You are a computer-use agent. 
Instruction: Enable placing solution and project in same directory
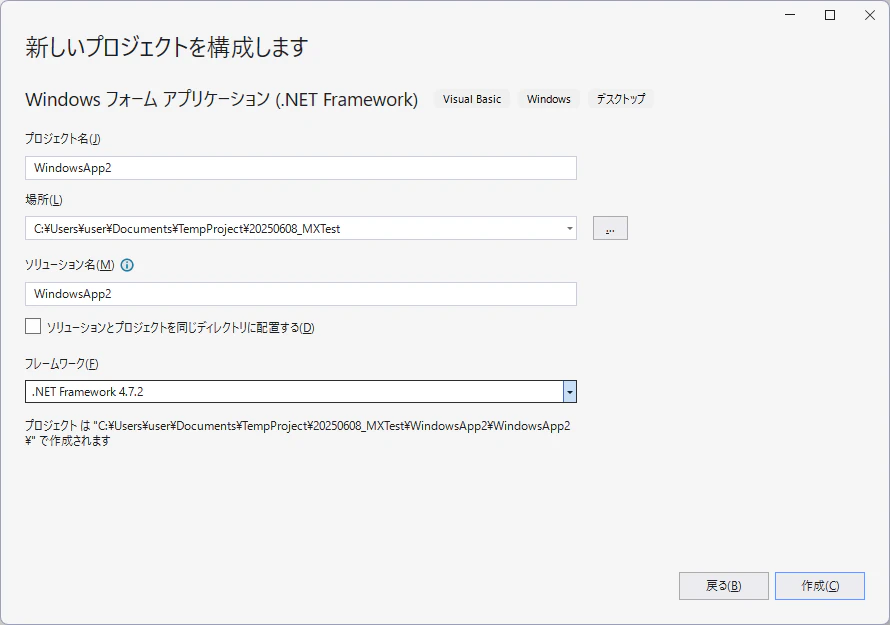(x=33, y=326)
